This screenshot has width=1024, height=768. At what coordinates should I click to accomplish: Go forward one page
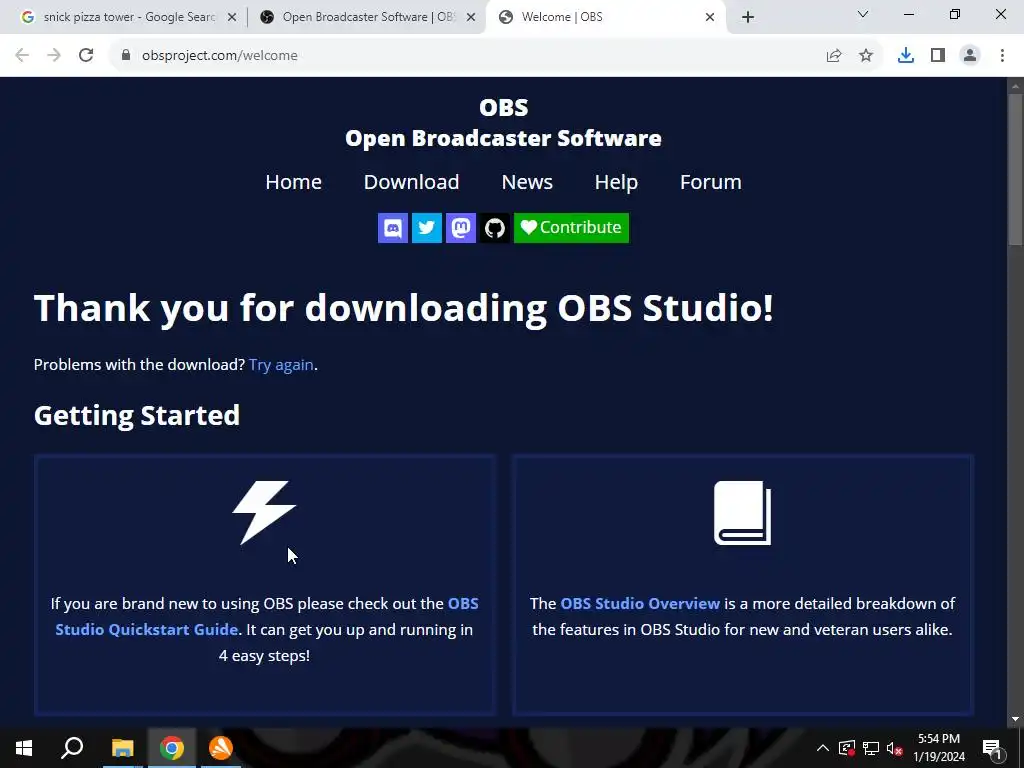[x=54, y=56]
